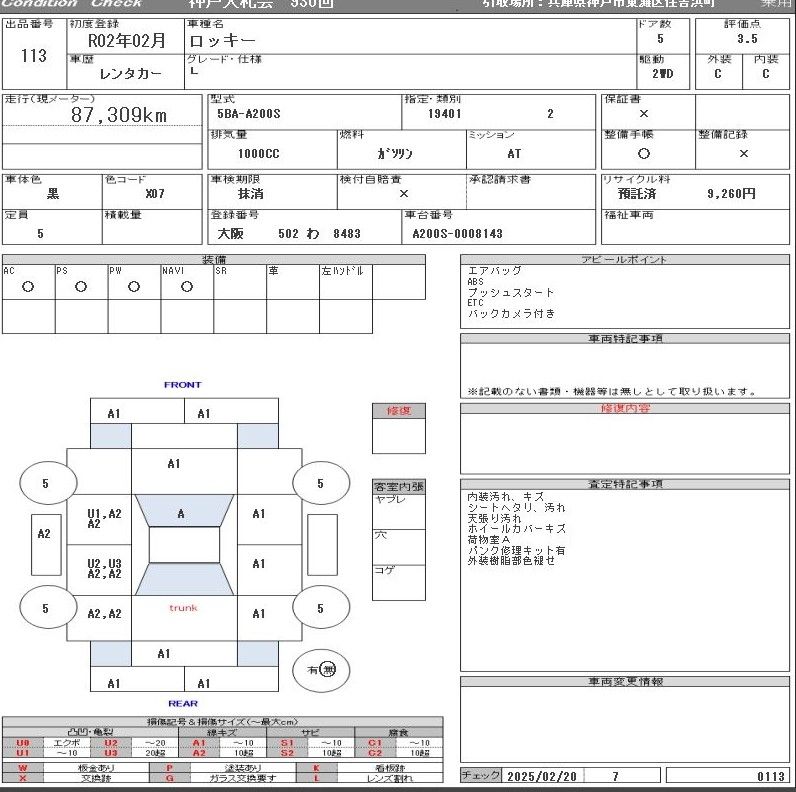Click the red L code for lens crack
The width and height of the screenshot is (796, 792).
[316, 777]
